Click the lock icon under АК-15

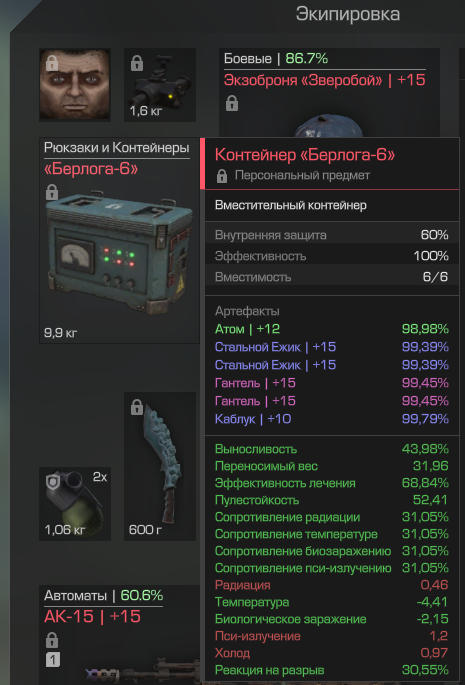point(52,640)
